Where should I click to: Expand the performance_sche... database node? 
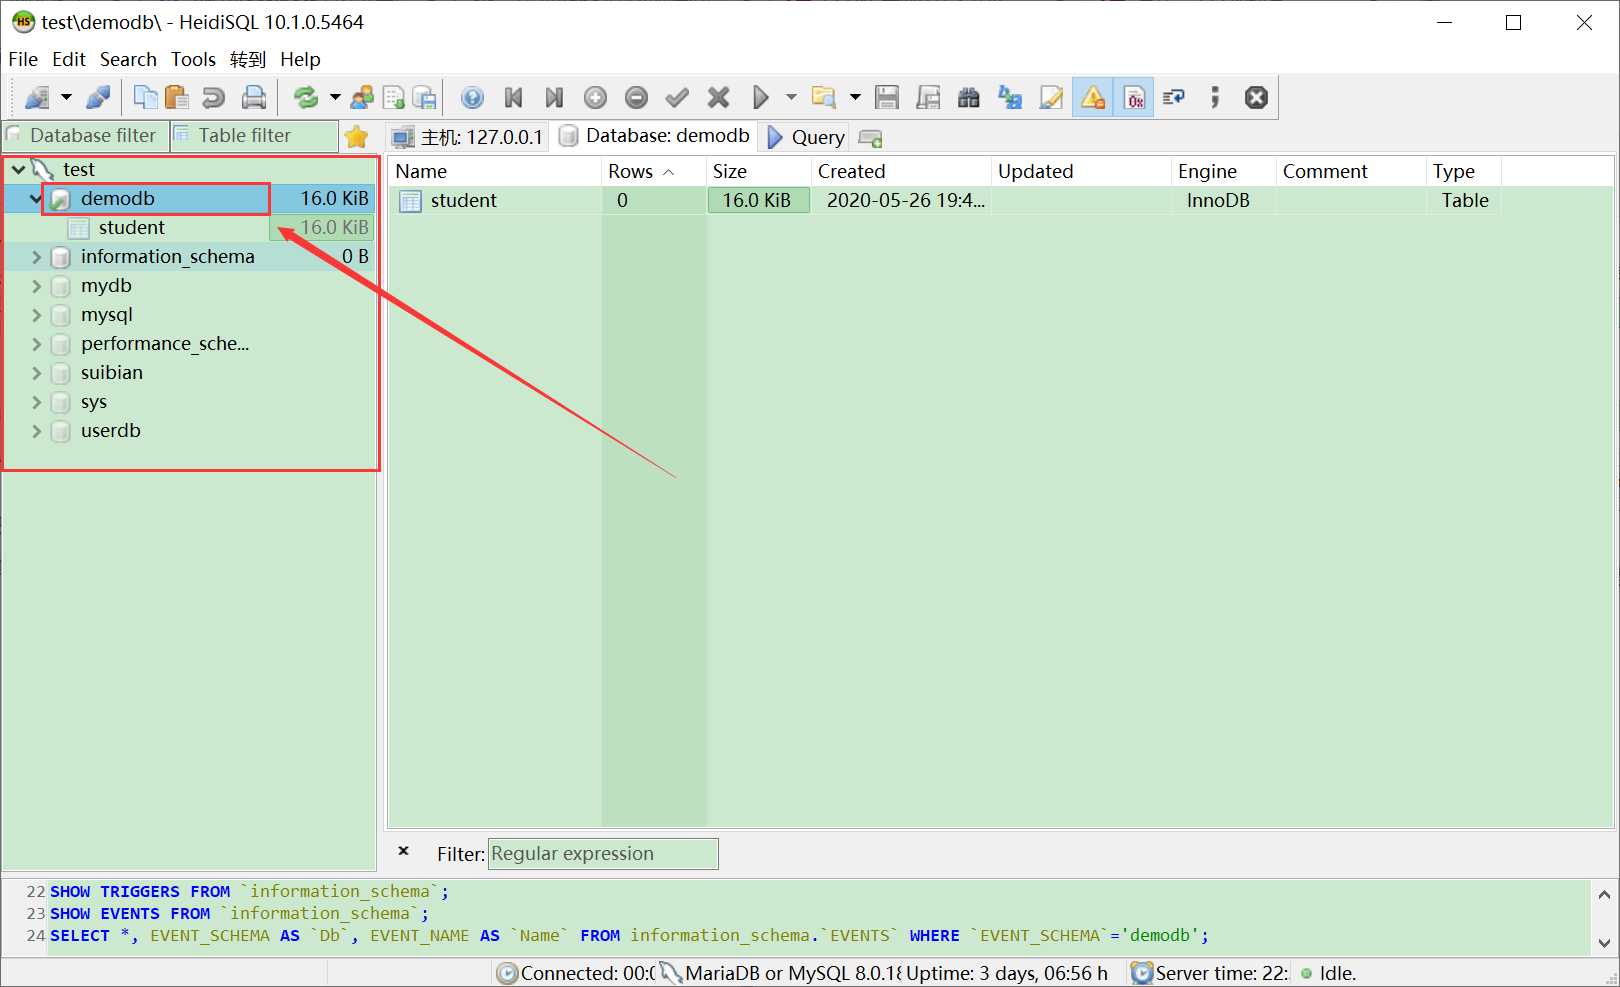tap(36, 344)
